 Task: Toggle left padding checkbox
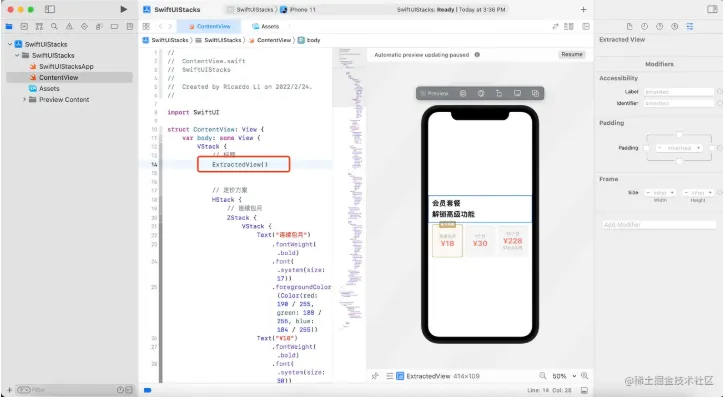[x=646, y=148]
